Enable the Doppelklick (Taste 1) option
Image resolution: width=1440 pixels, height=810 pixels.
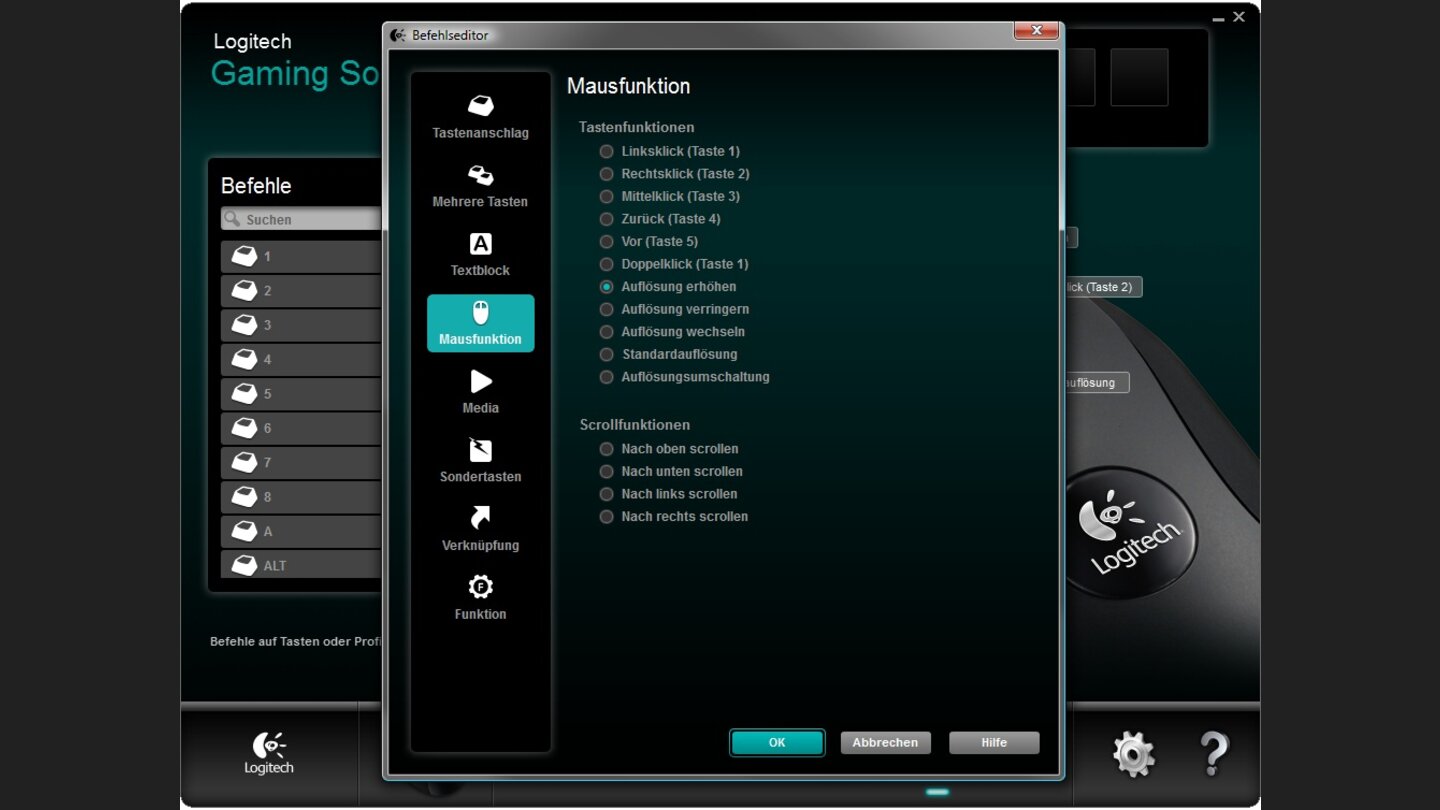pos(606,265)
